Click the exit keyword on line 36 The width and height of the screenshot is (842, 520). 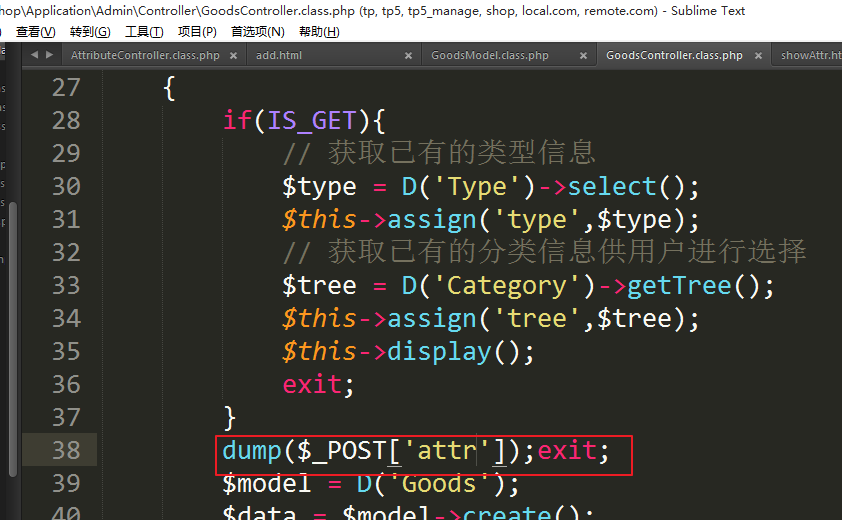tap(318, 385)
